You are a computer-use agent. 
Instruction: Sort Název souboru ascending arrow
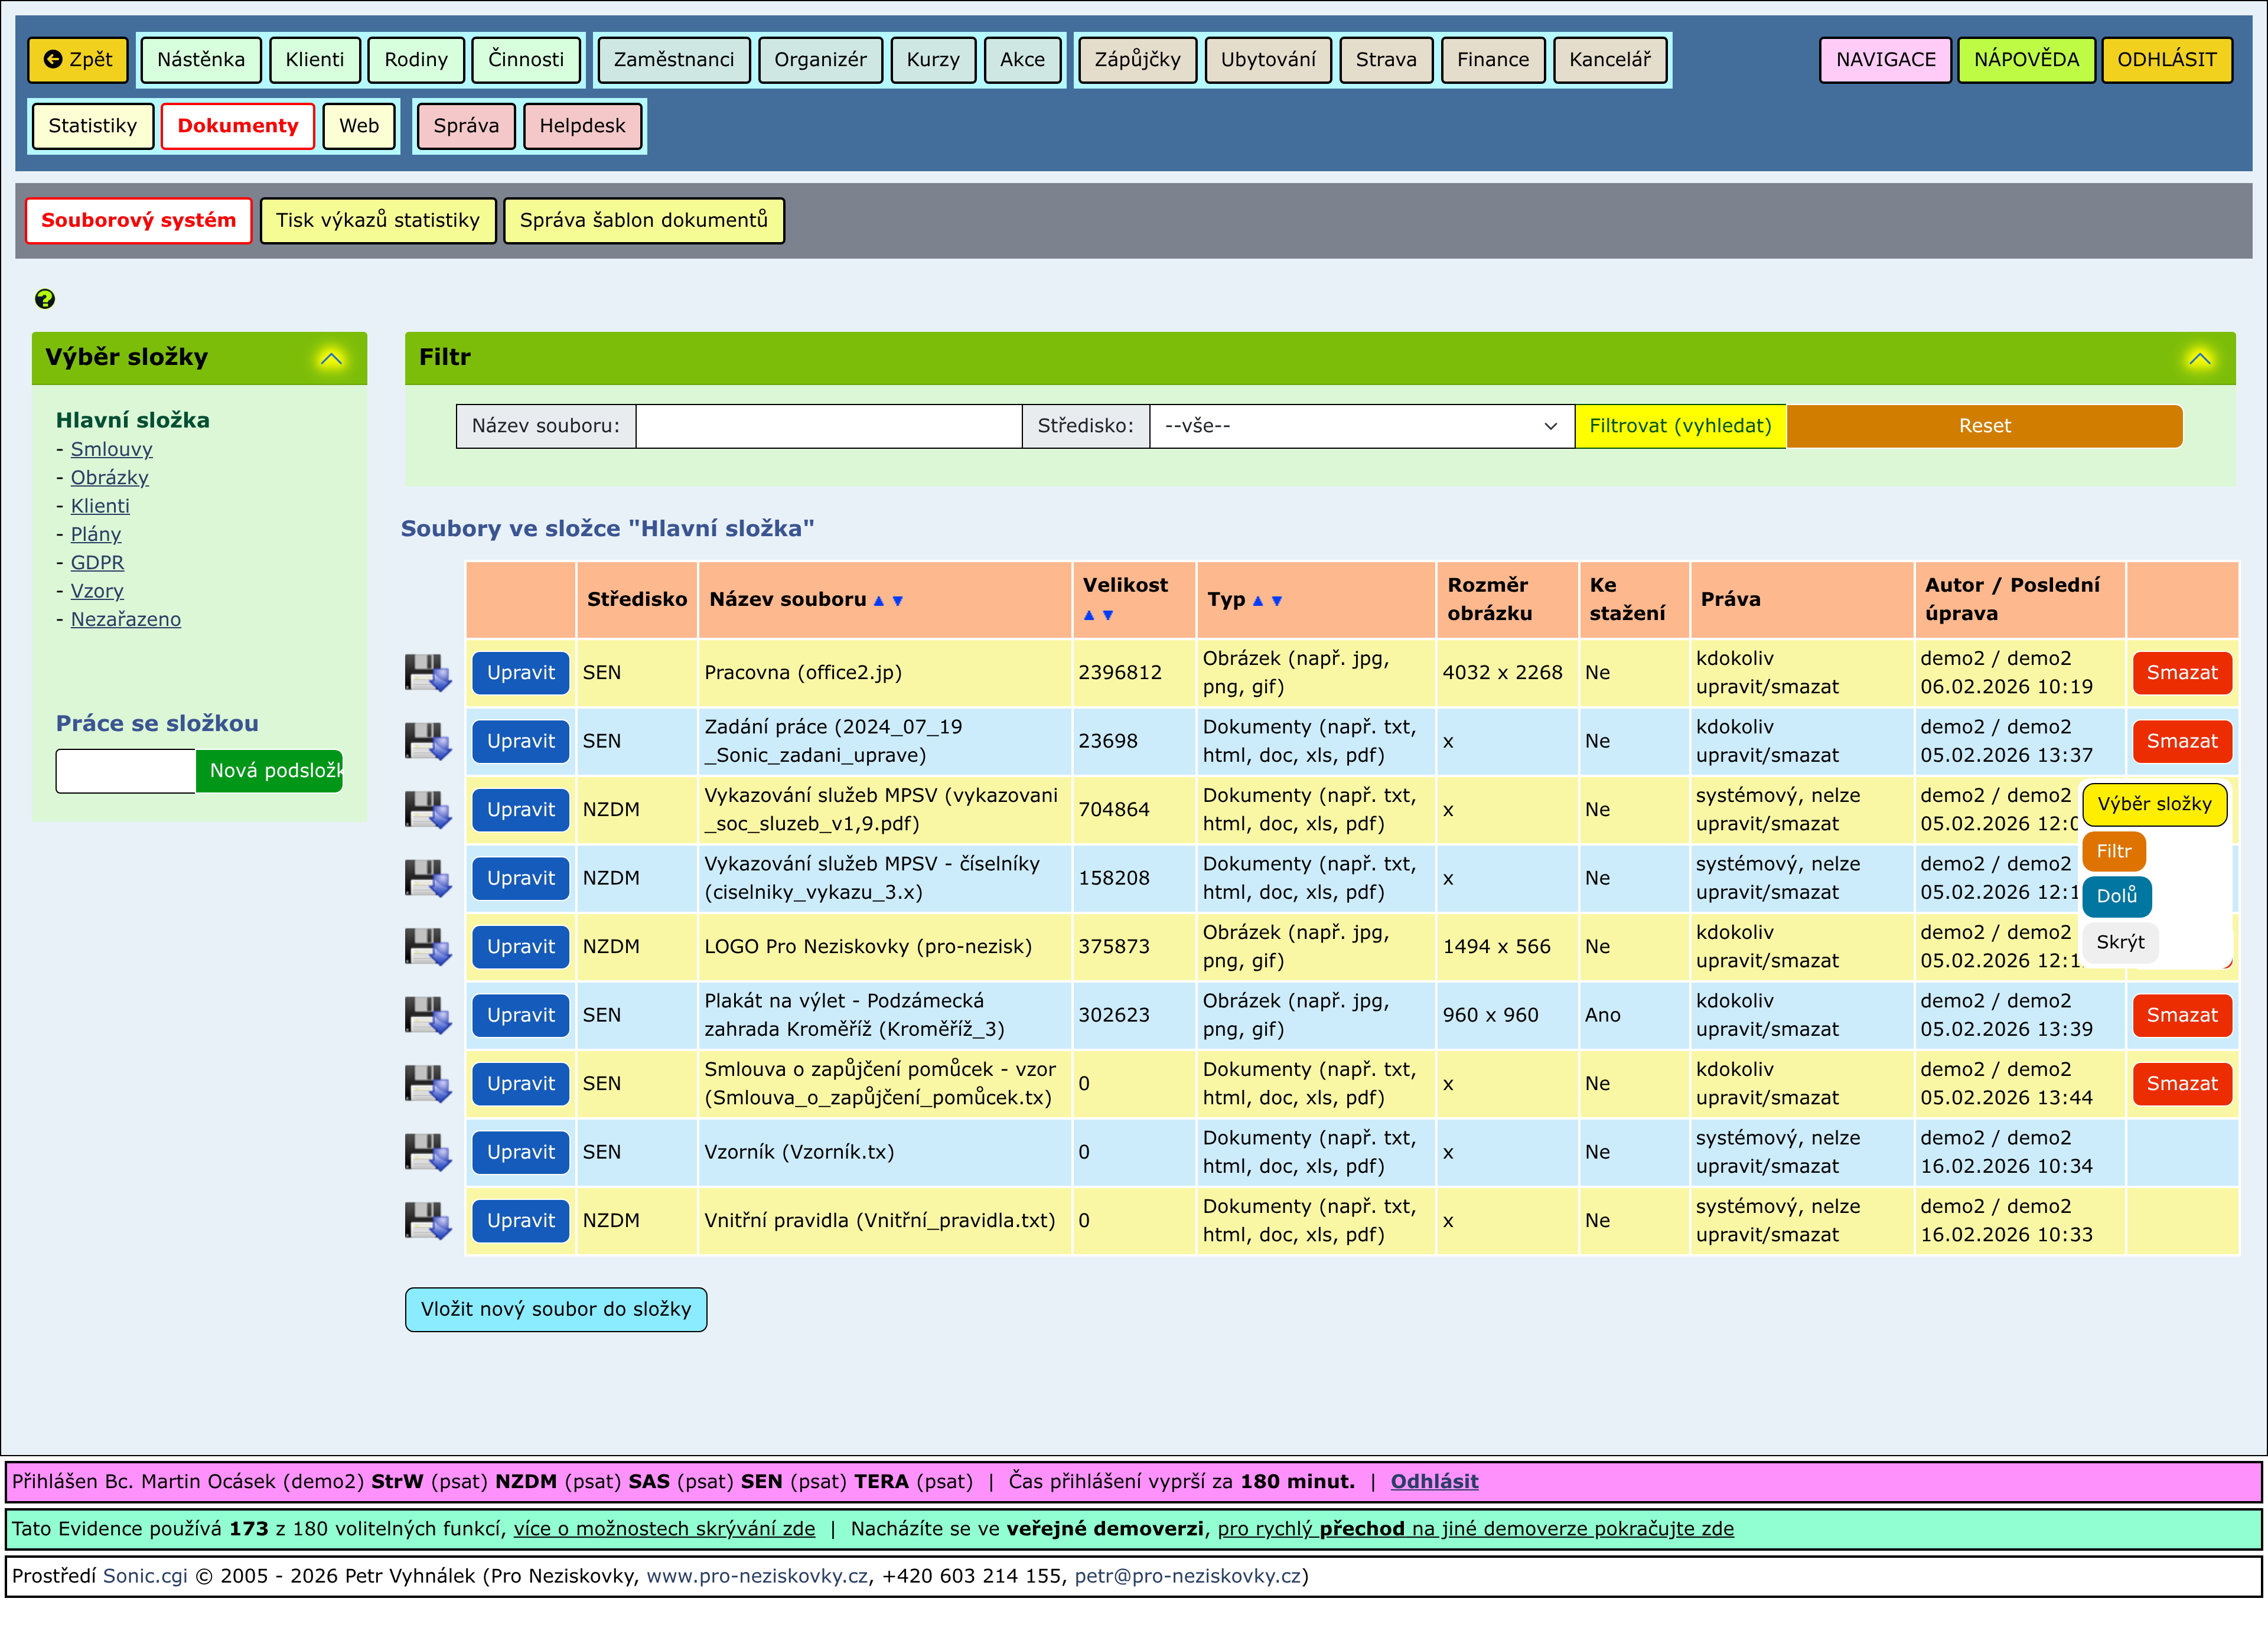click(x=879, y=601)
